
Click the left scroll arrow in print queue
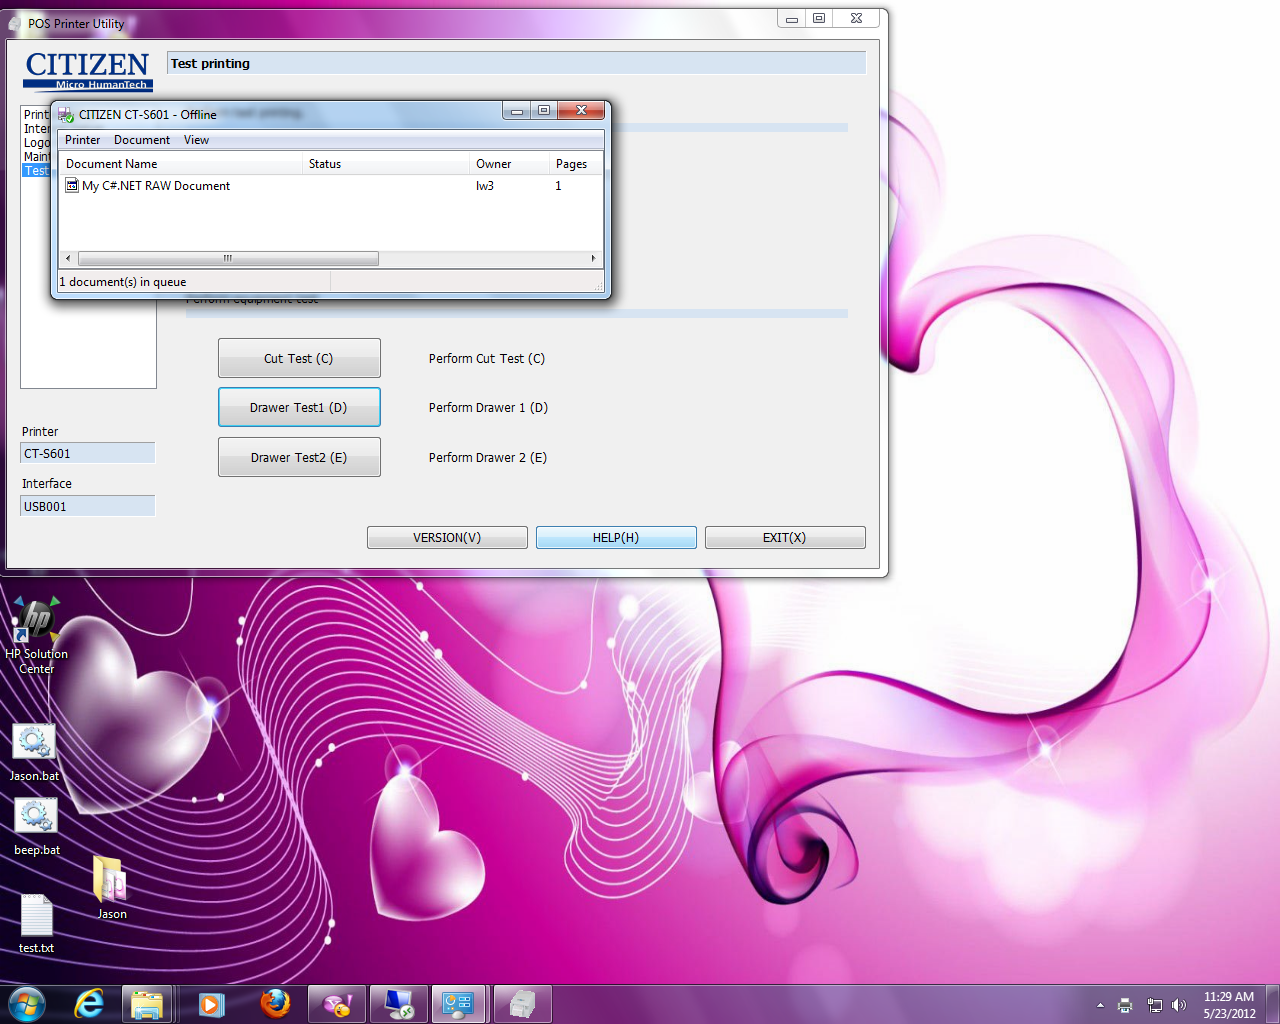tap(68, 258)
